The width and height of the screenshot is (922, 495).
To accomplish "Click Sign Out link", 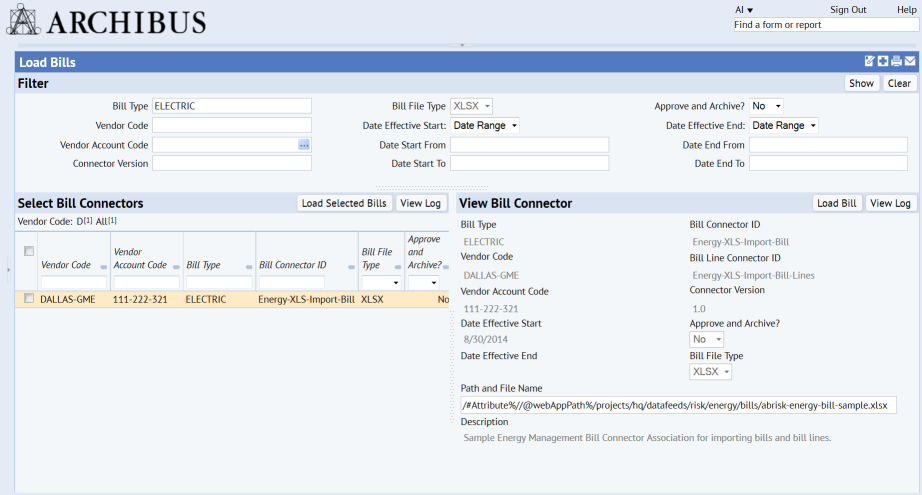I will click(848, 9).
